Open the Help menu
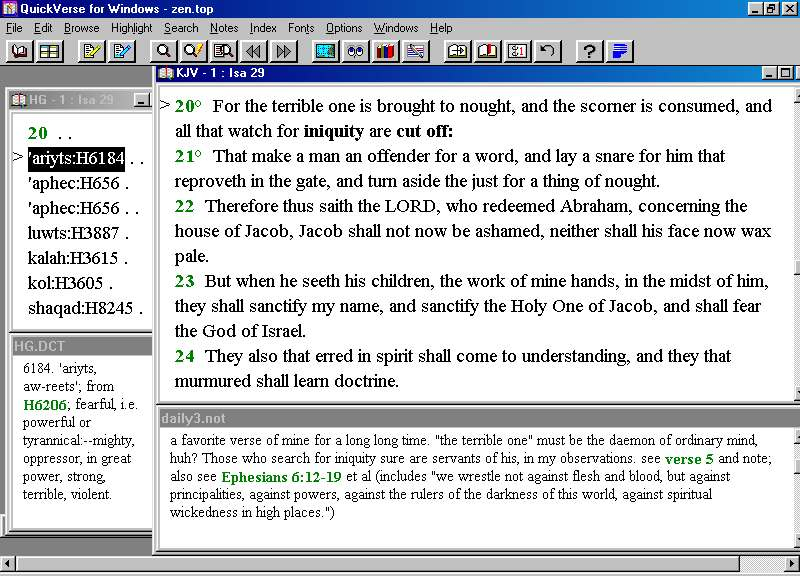 441,28
